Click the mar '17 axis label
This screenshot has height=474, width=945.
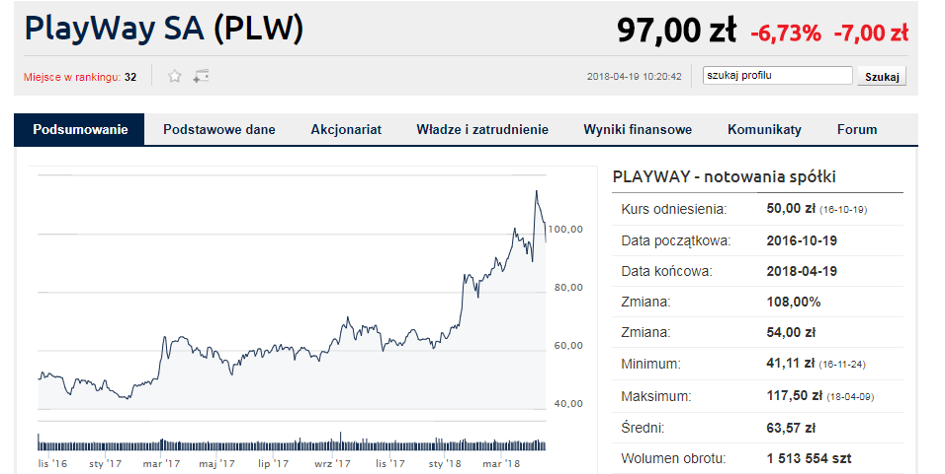tap(162, 464)
